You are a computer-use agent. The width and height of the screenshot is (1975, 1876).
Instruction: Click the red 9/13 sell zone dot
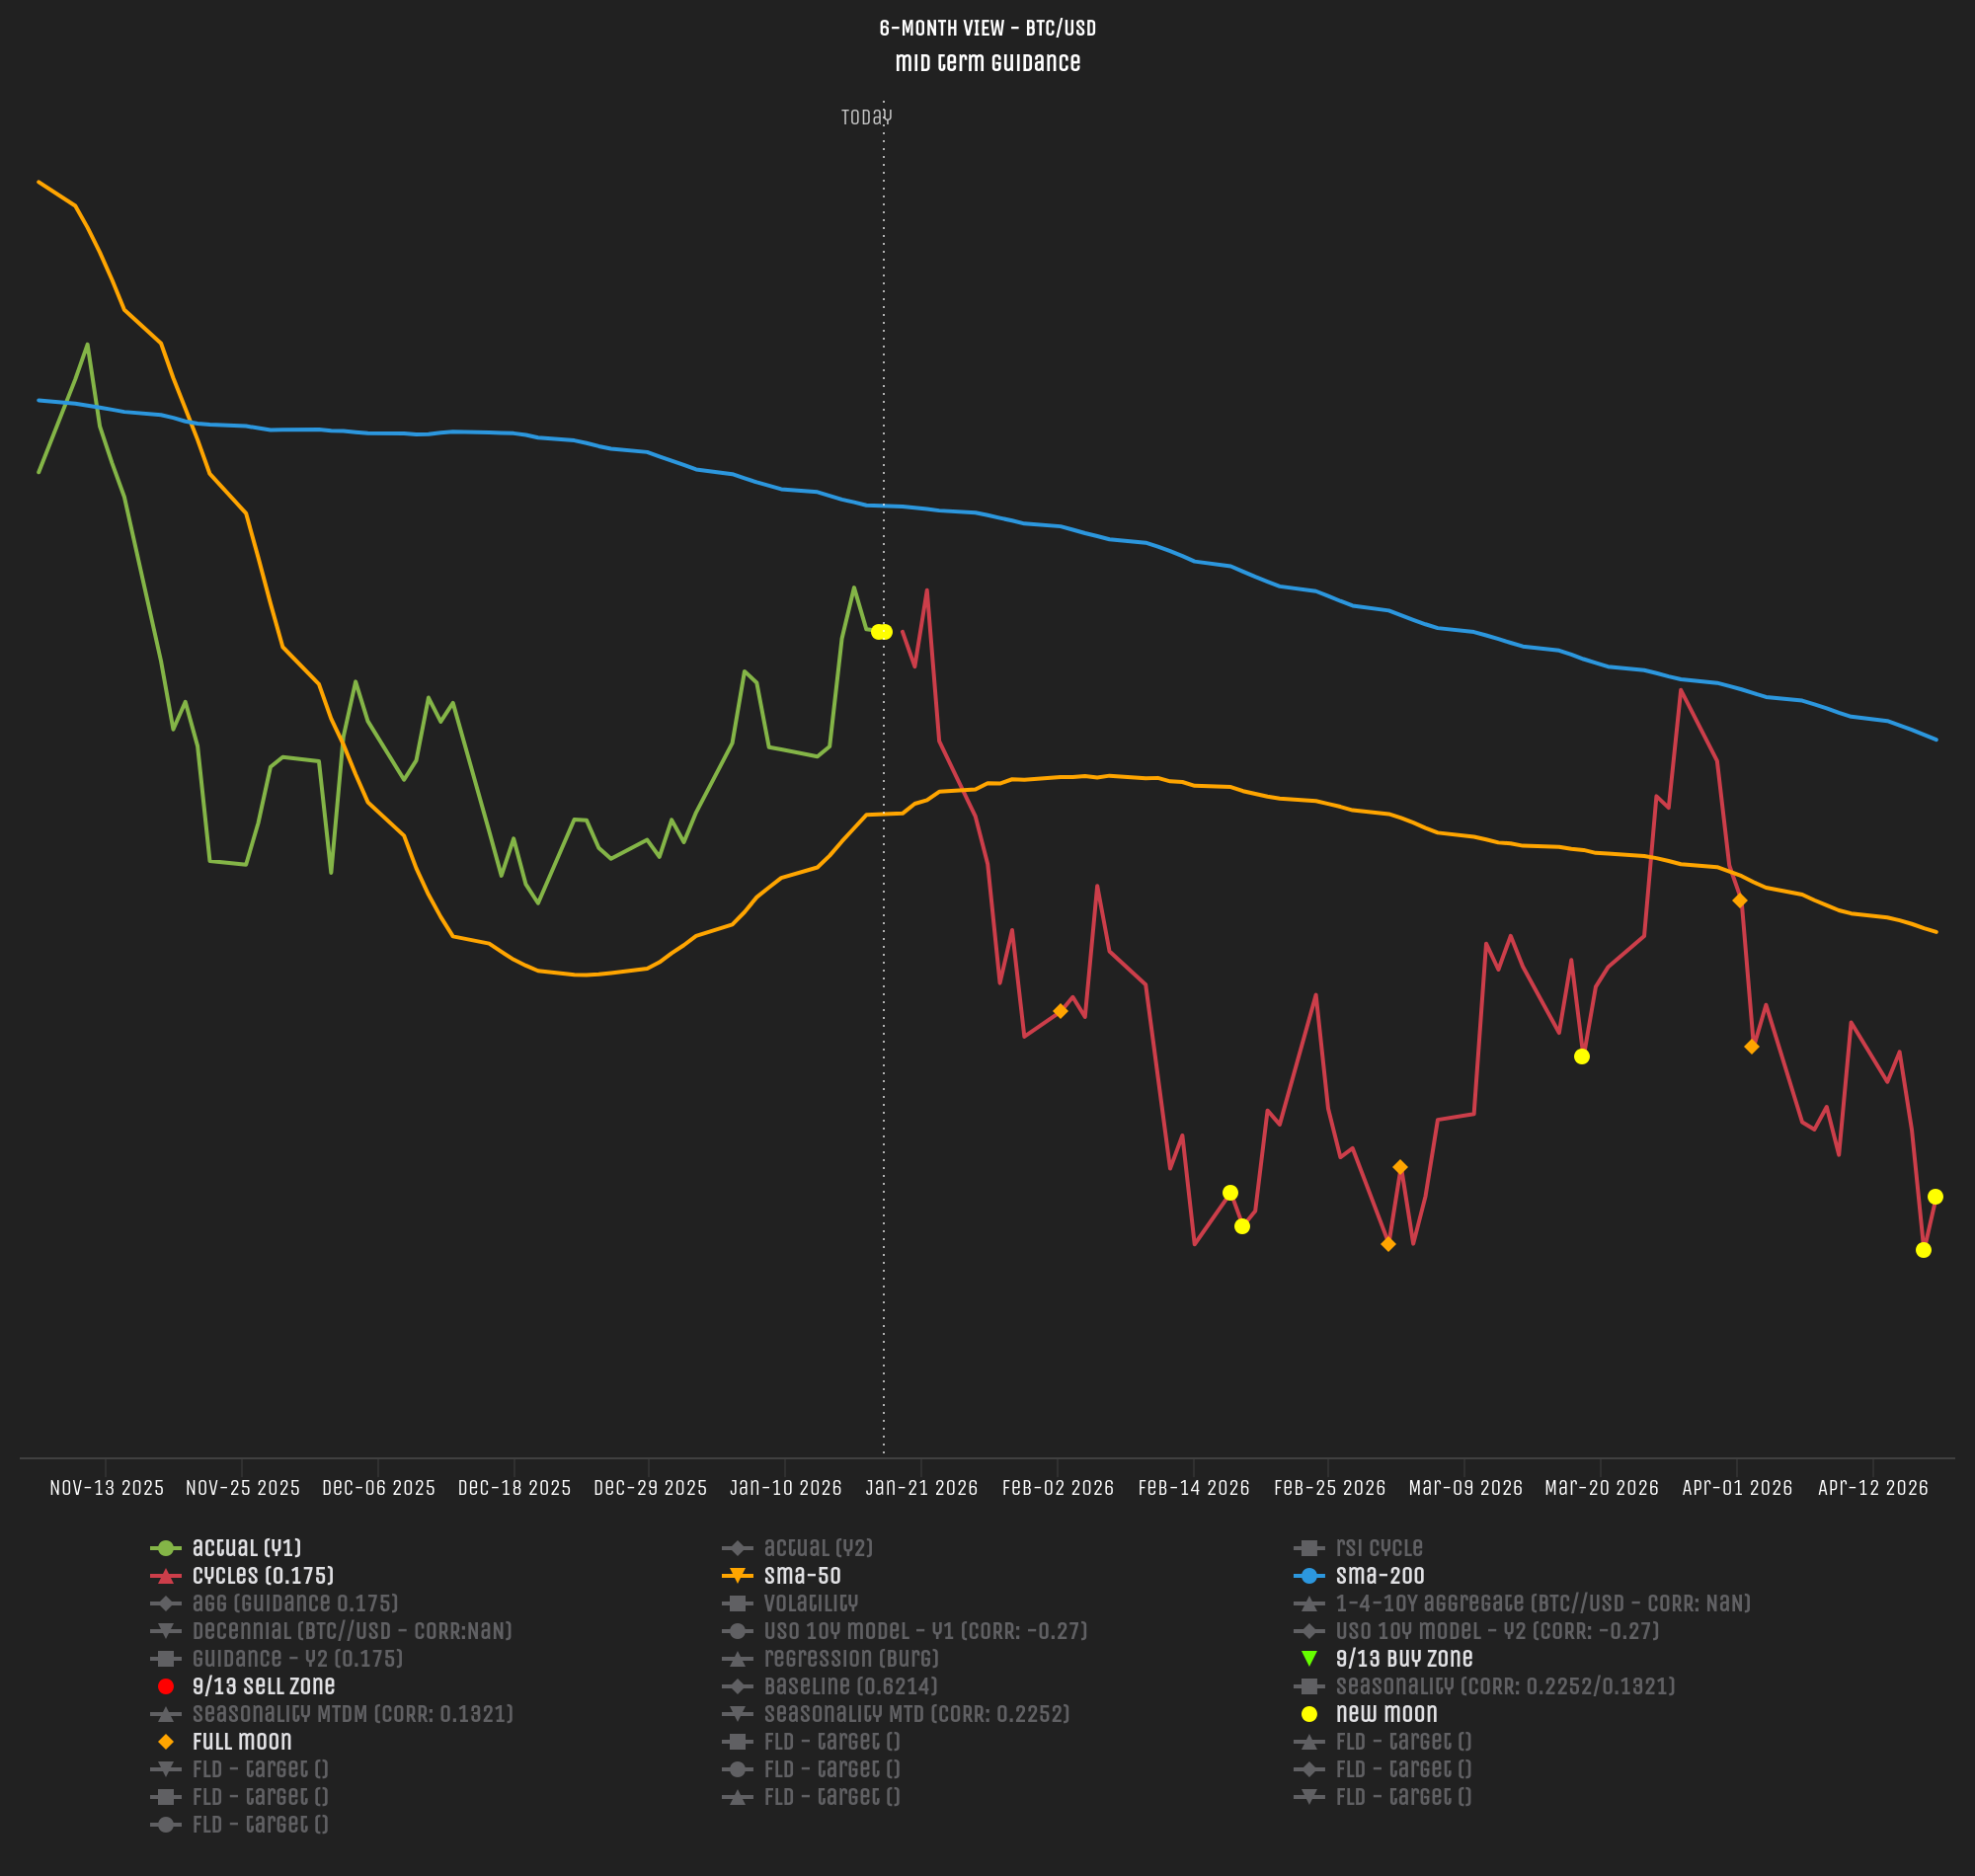[165, 1687]
